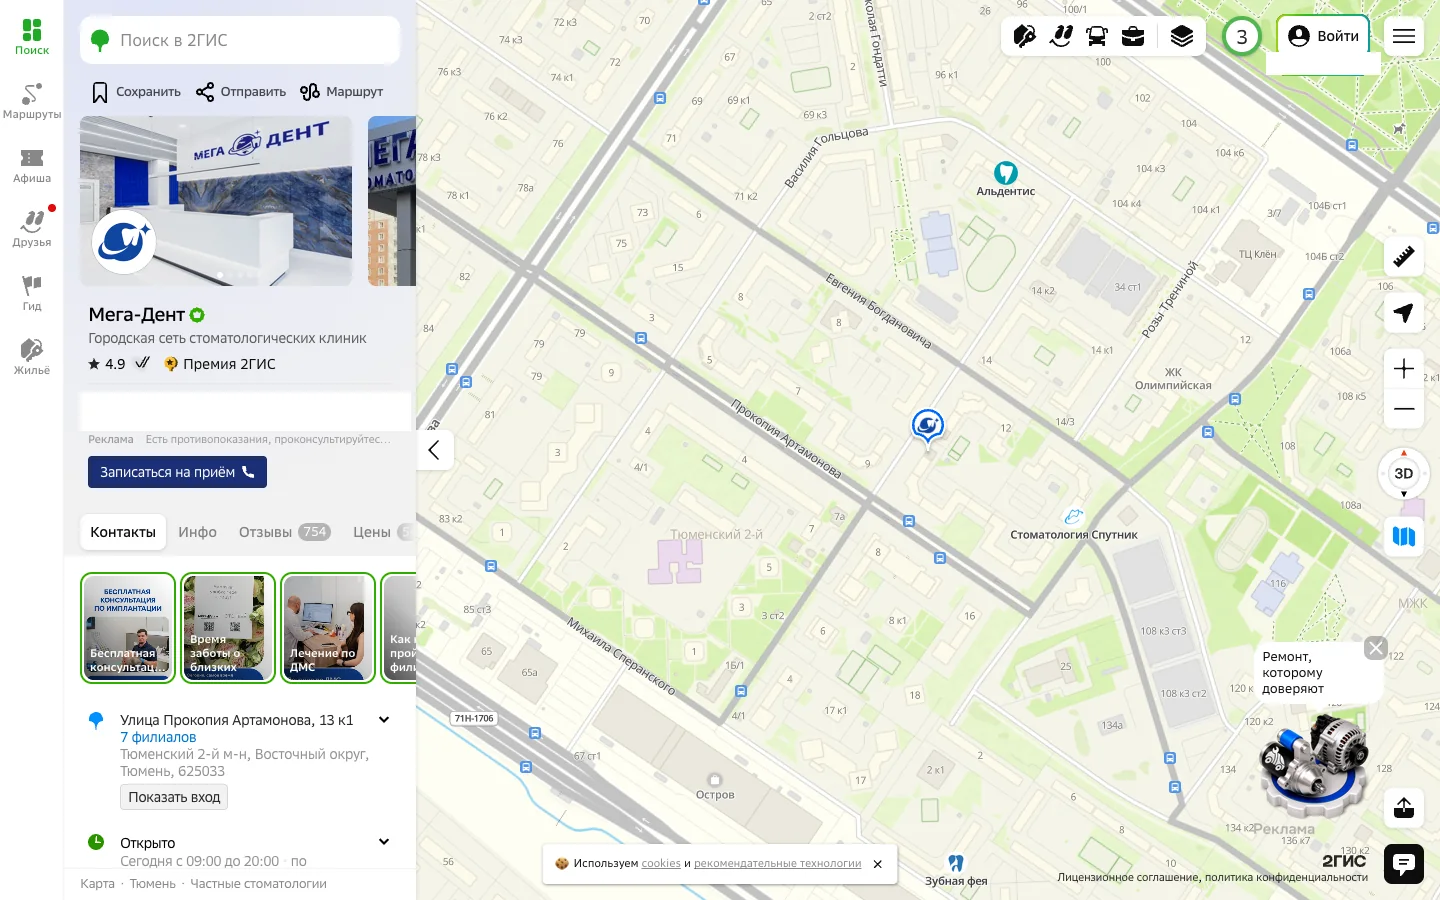Open the map layers stack icon
Screen dimensions: 1440x900
tap(1181, 37)
